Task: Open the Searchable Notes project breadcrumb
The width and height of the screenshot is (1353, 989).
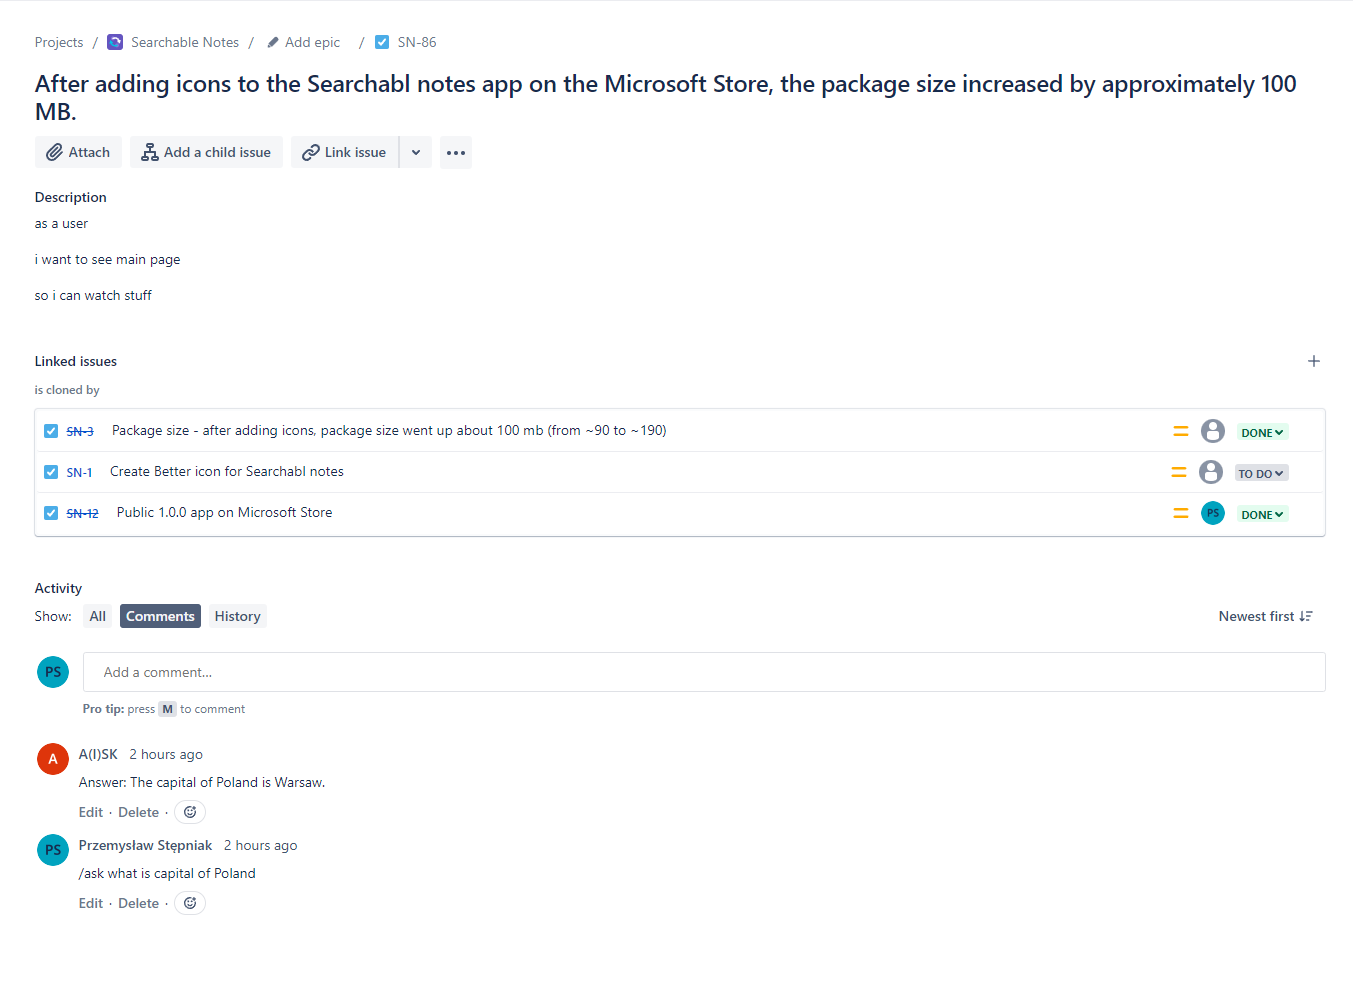Action: pyautogui.click(x=184, y=42)
